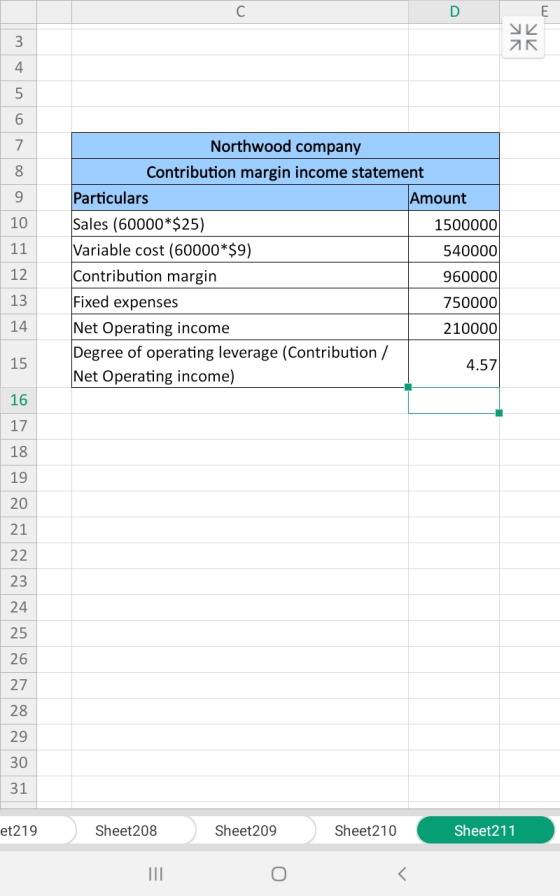Switch to the Sheet208 tab
The height and width of the screenshot is (896, 560).
pyautogui.click(x=126, y=830)
